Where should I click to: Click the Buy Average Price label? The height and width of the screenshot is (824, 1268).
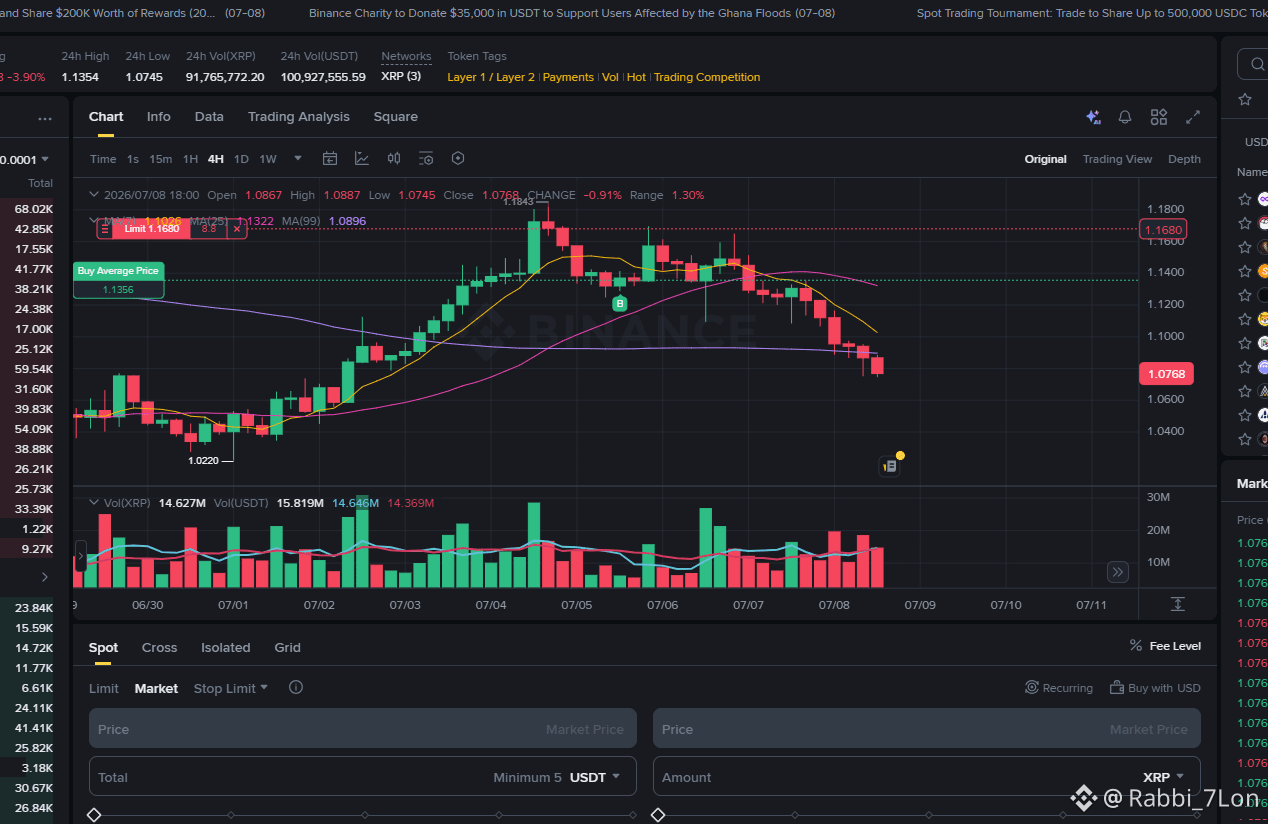pos(118,271)
